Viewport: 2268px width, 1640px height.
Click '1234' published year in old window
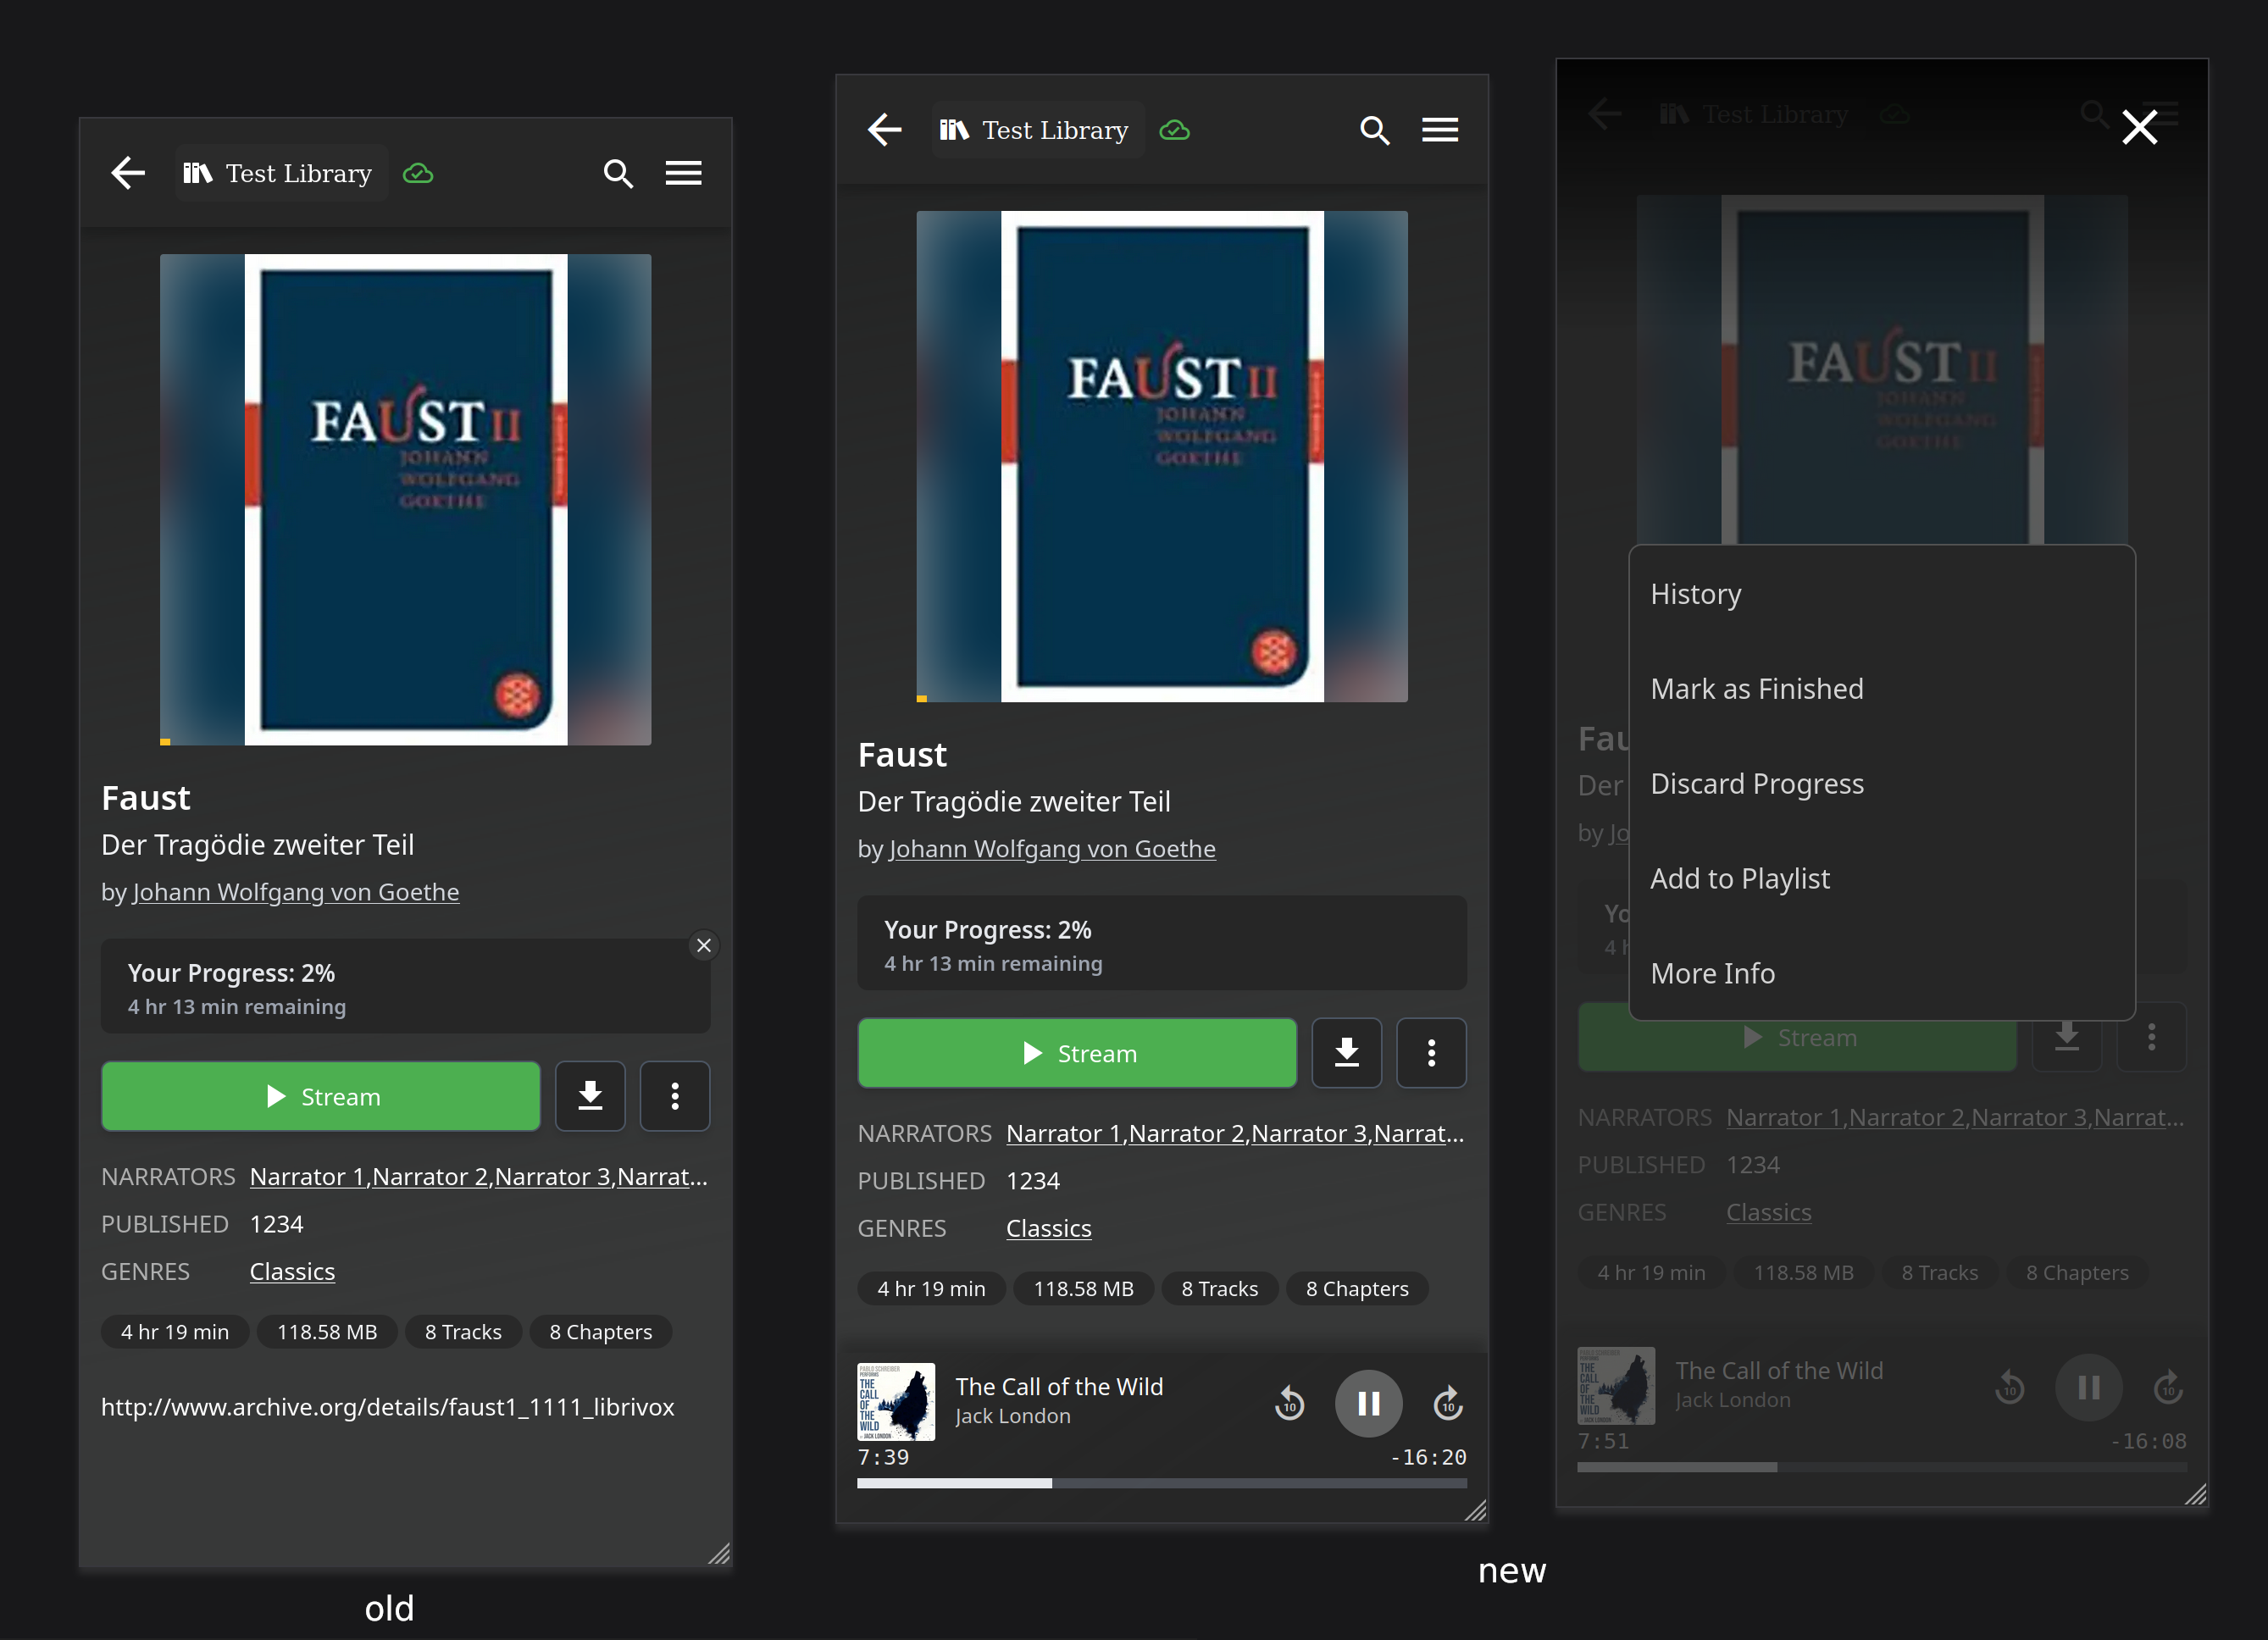pos(276,1224)
